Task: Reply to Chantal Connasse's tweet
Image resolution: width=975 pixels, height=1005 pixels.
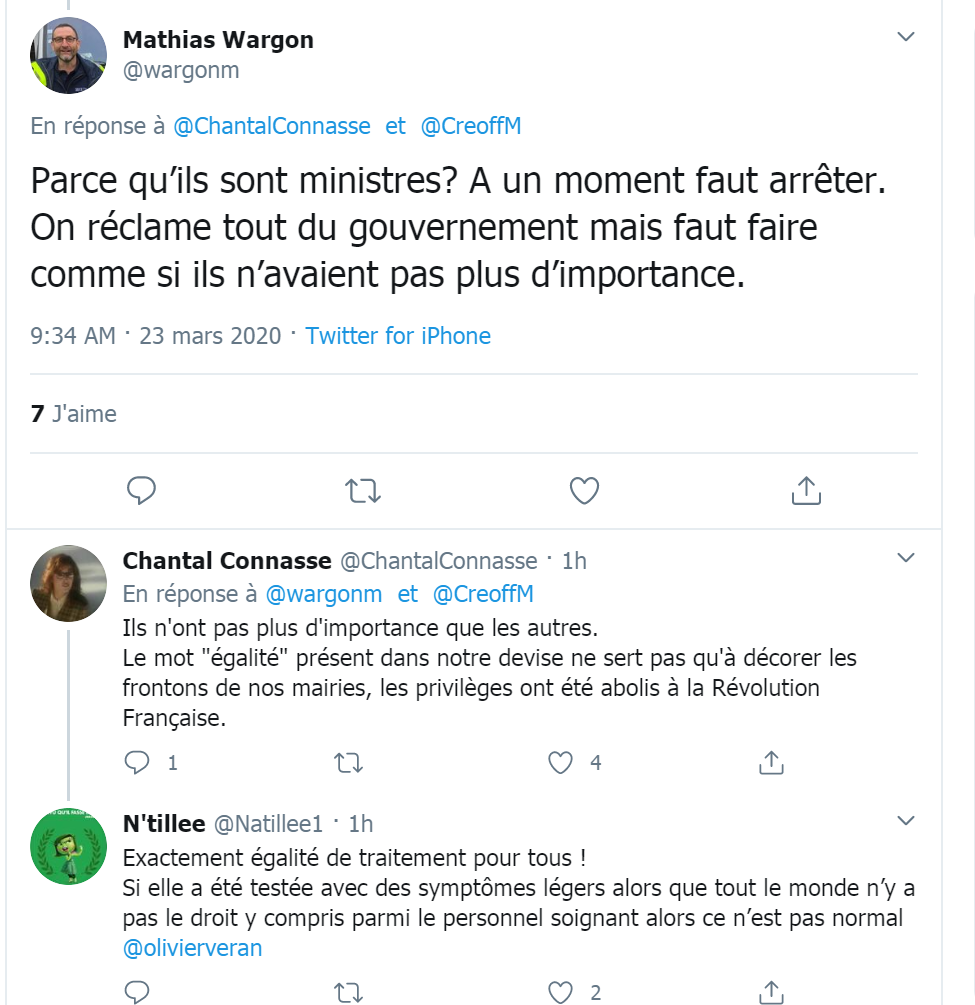Action: (x=137, y=763)
